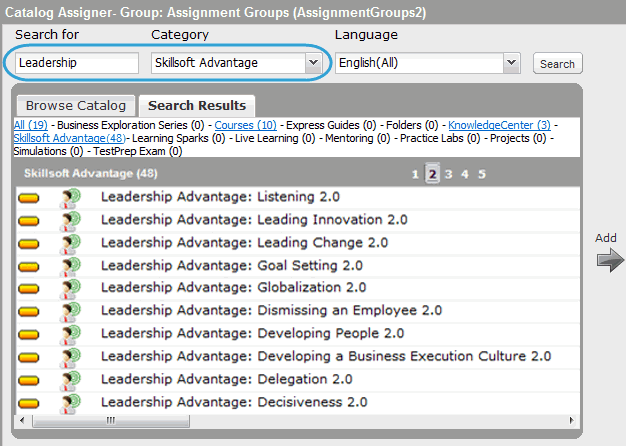Click the orange pill icon beside Business Execution Culture 2.0
Image resolution: width=626 pixels, height=446 pixels.
(28, 357)
